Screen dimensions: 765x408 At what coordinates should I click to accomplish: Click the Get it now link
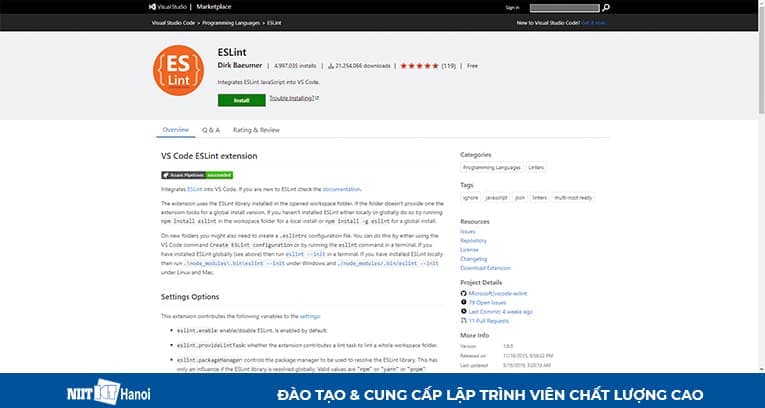click(594, 23)
